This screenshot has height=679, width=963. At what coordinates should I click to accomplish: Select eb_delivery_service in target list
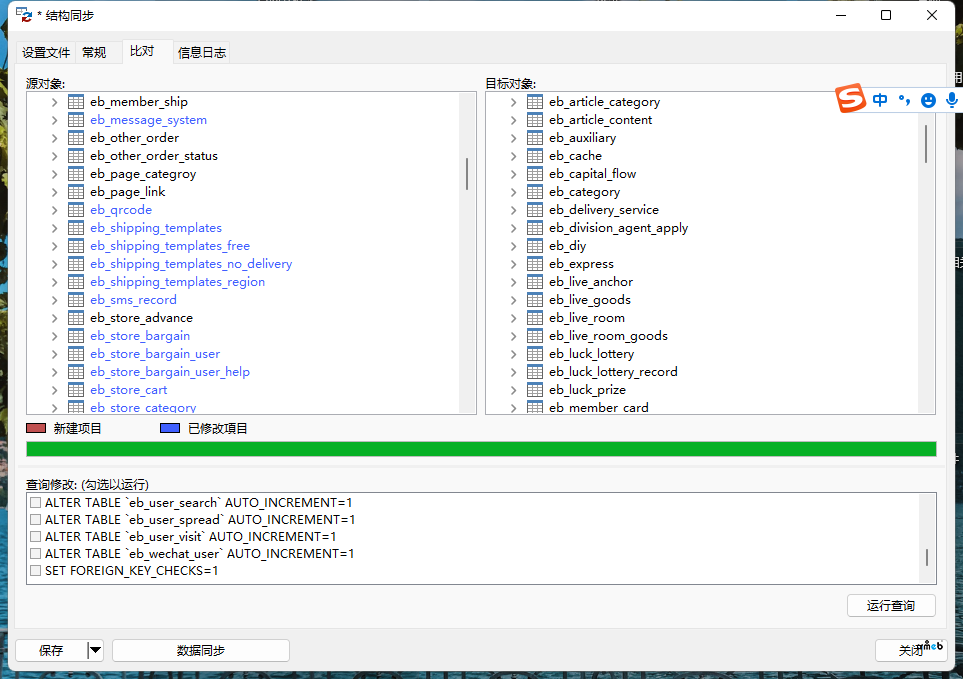coord(604,210)
